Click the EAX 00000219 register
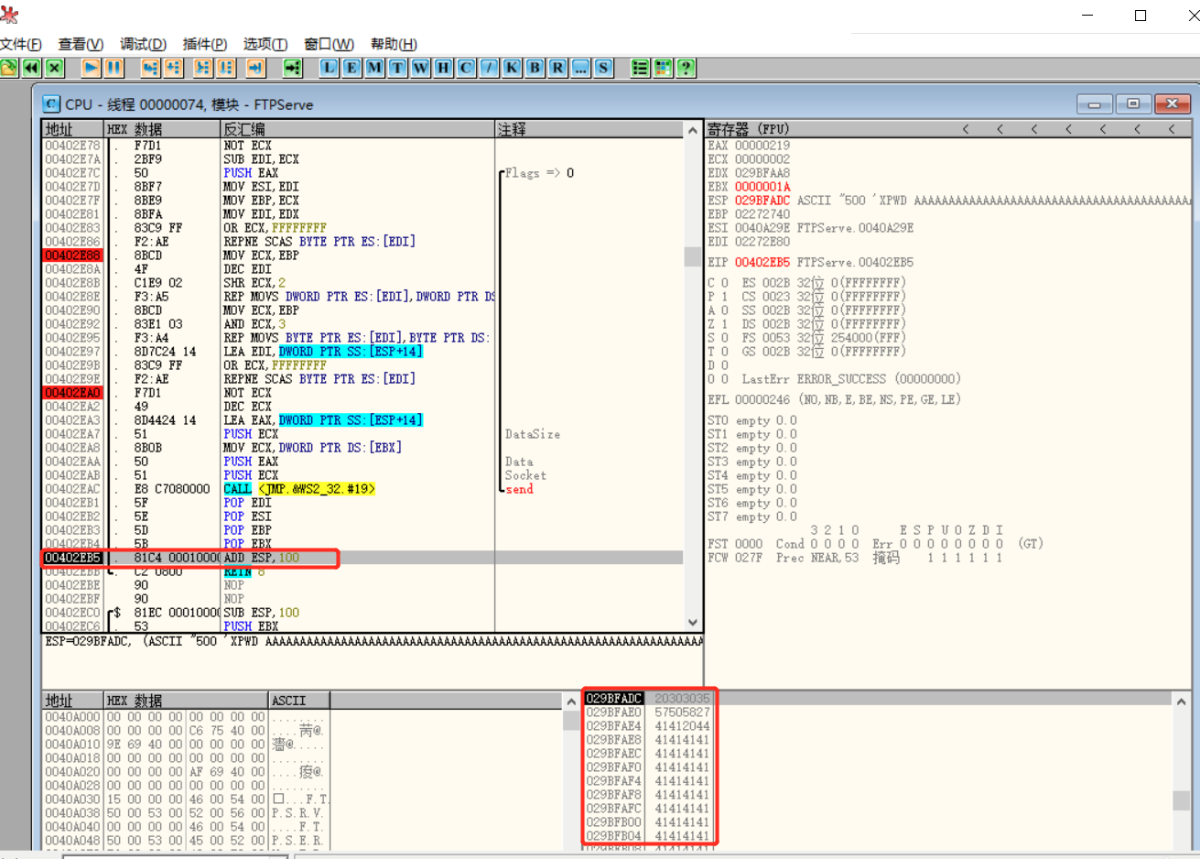 pos(748,145)
